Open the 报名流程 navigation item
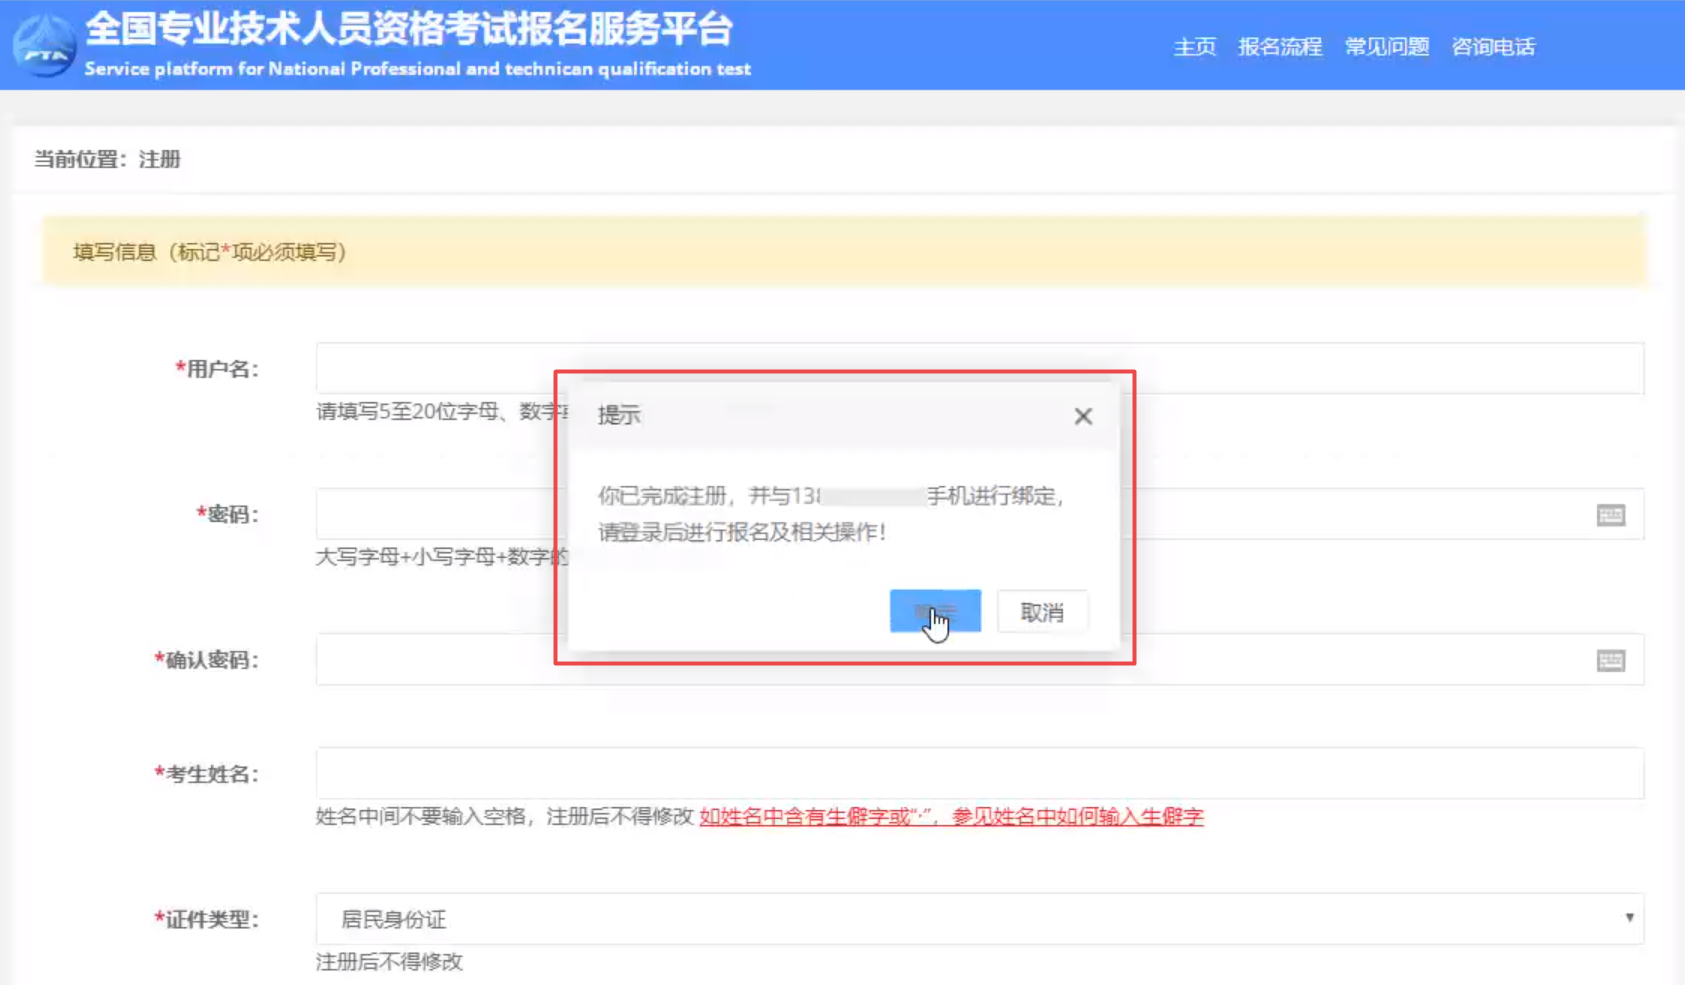This screenshot has height=985, width=1685. 1280,47
